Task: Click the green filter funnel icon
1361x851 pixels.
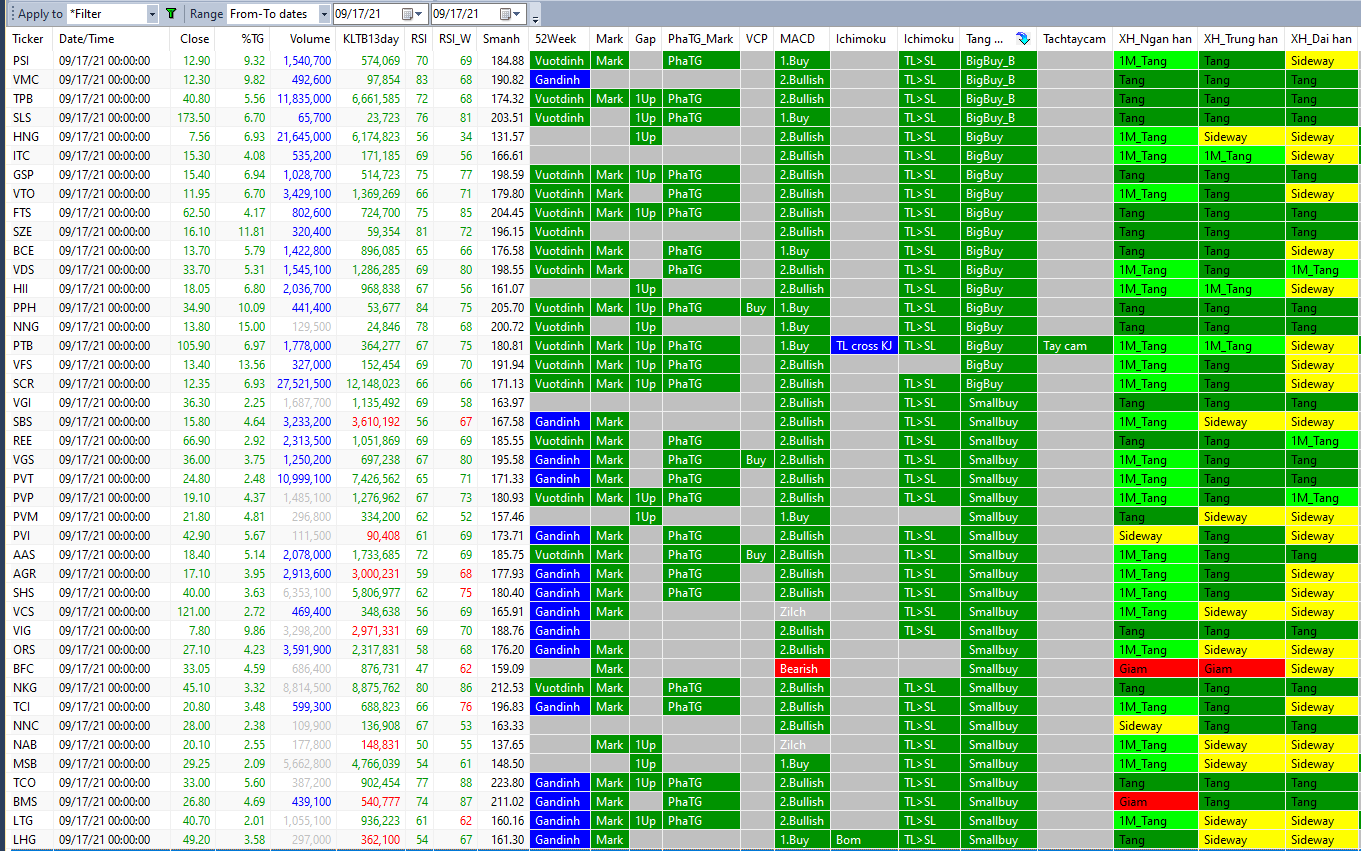Action: (170, 14)
